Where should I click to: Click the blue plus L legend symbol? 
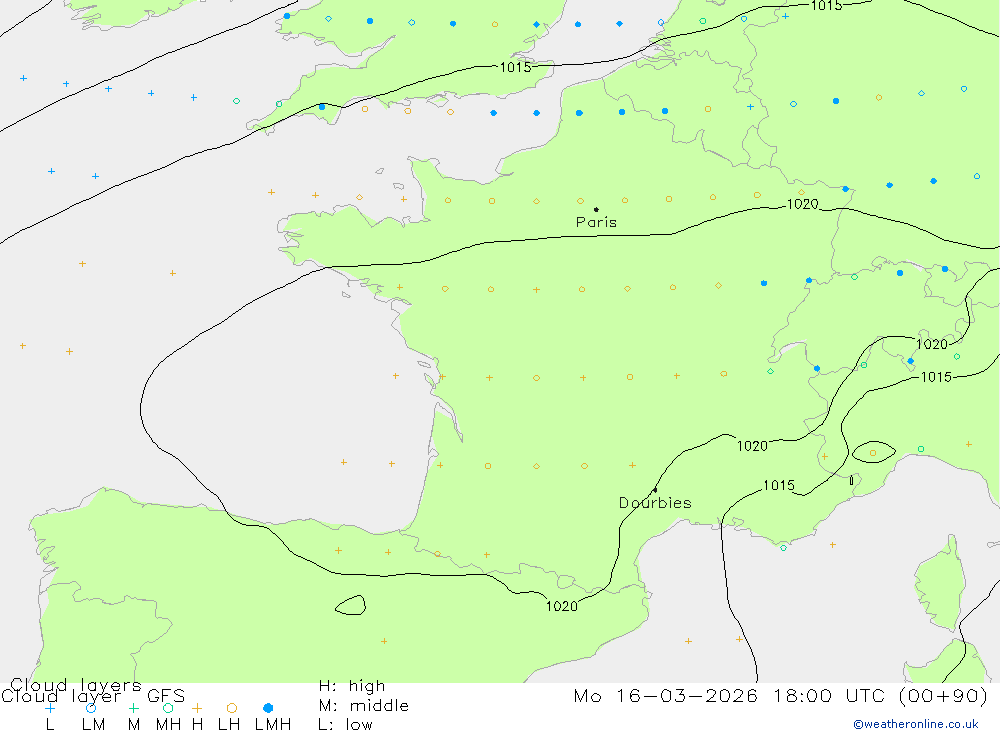click(50, 708)
